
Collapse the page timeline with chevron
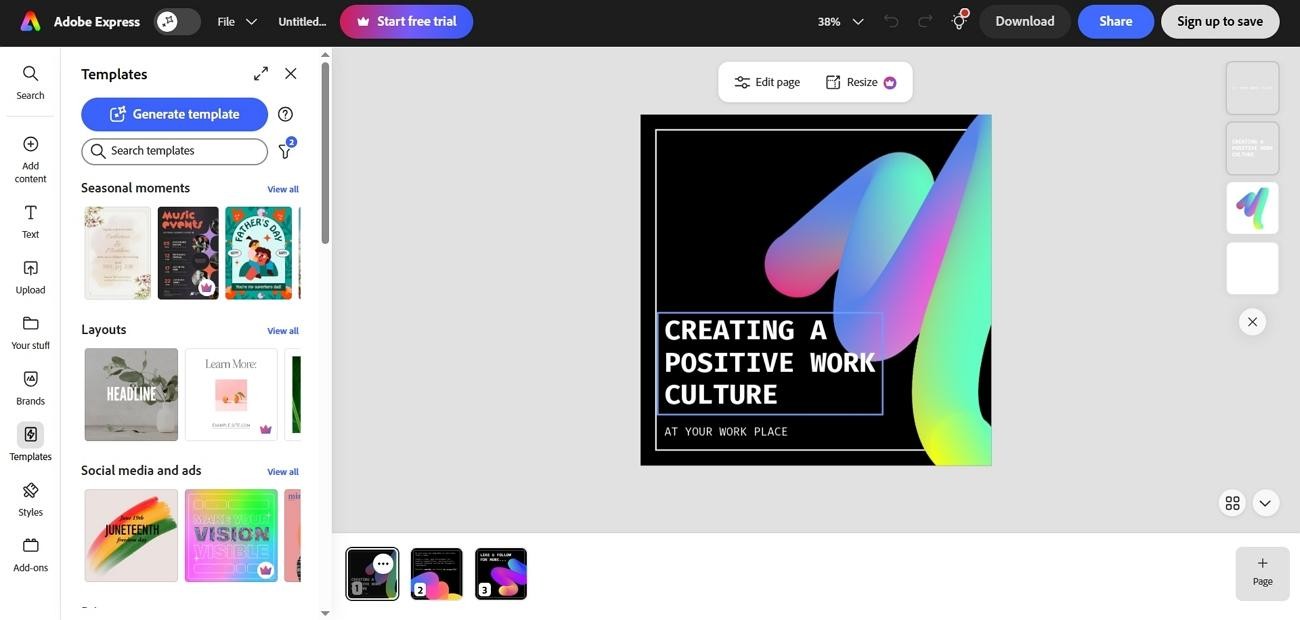click(x=1265, y=503)
